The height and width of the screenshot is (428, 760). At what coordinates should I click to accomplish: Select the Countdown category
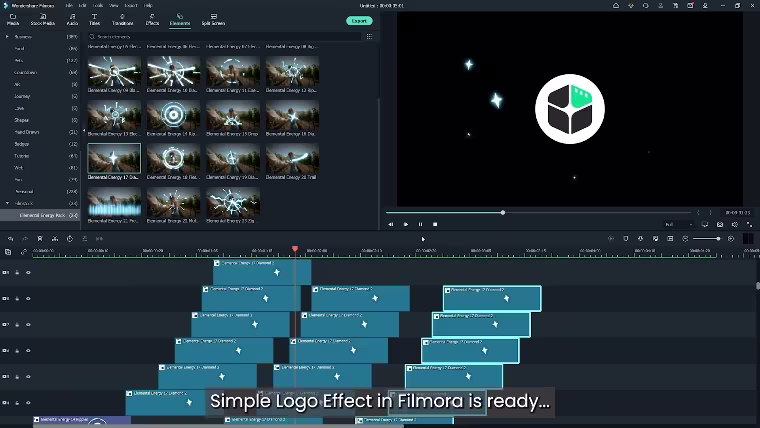25,72
